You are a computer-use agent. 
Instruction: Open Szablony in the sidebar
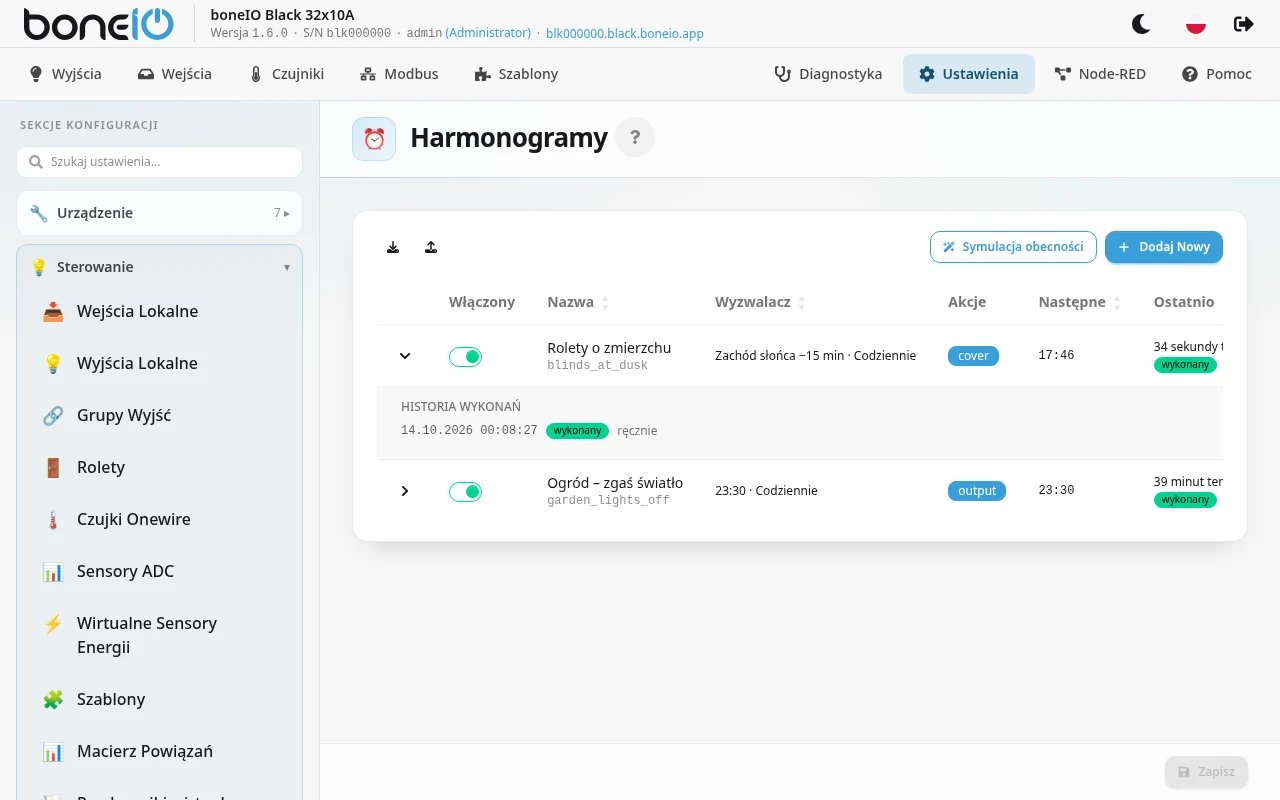point(159,699)
